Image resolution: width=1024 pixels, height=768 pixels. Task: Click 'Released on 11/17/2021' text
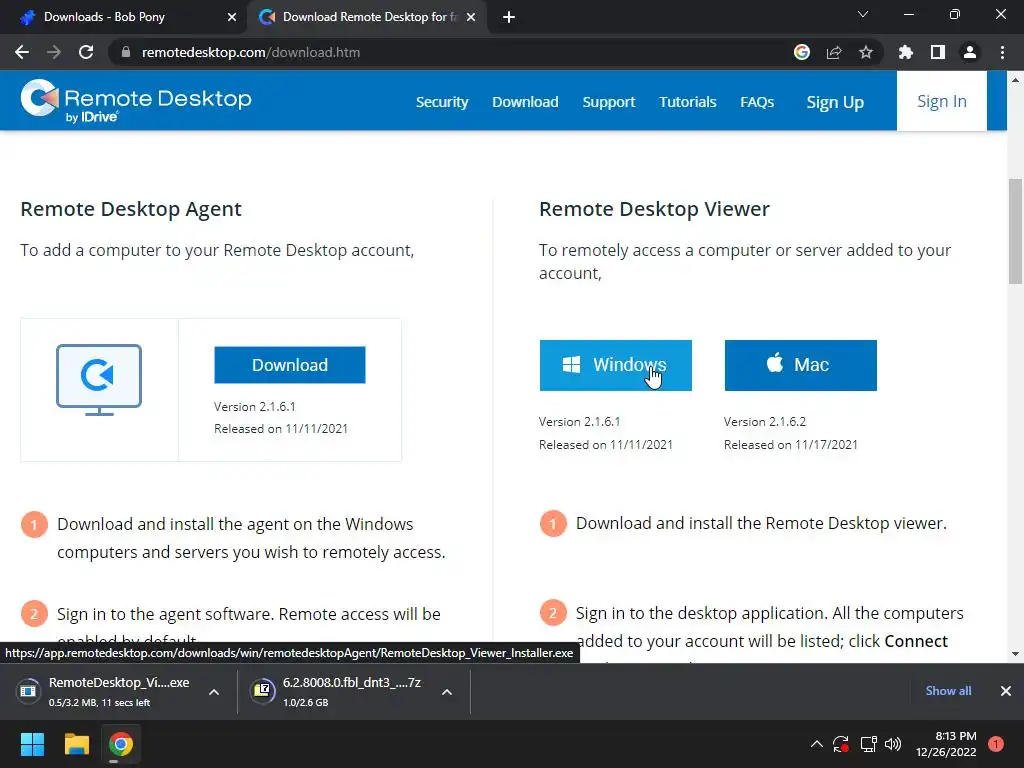pos(791,445)
